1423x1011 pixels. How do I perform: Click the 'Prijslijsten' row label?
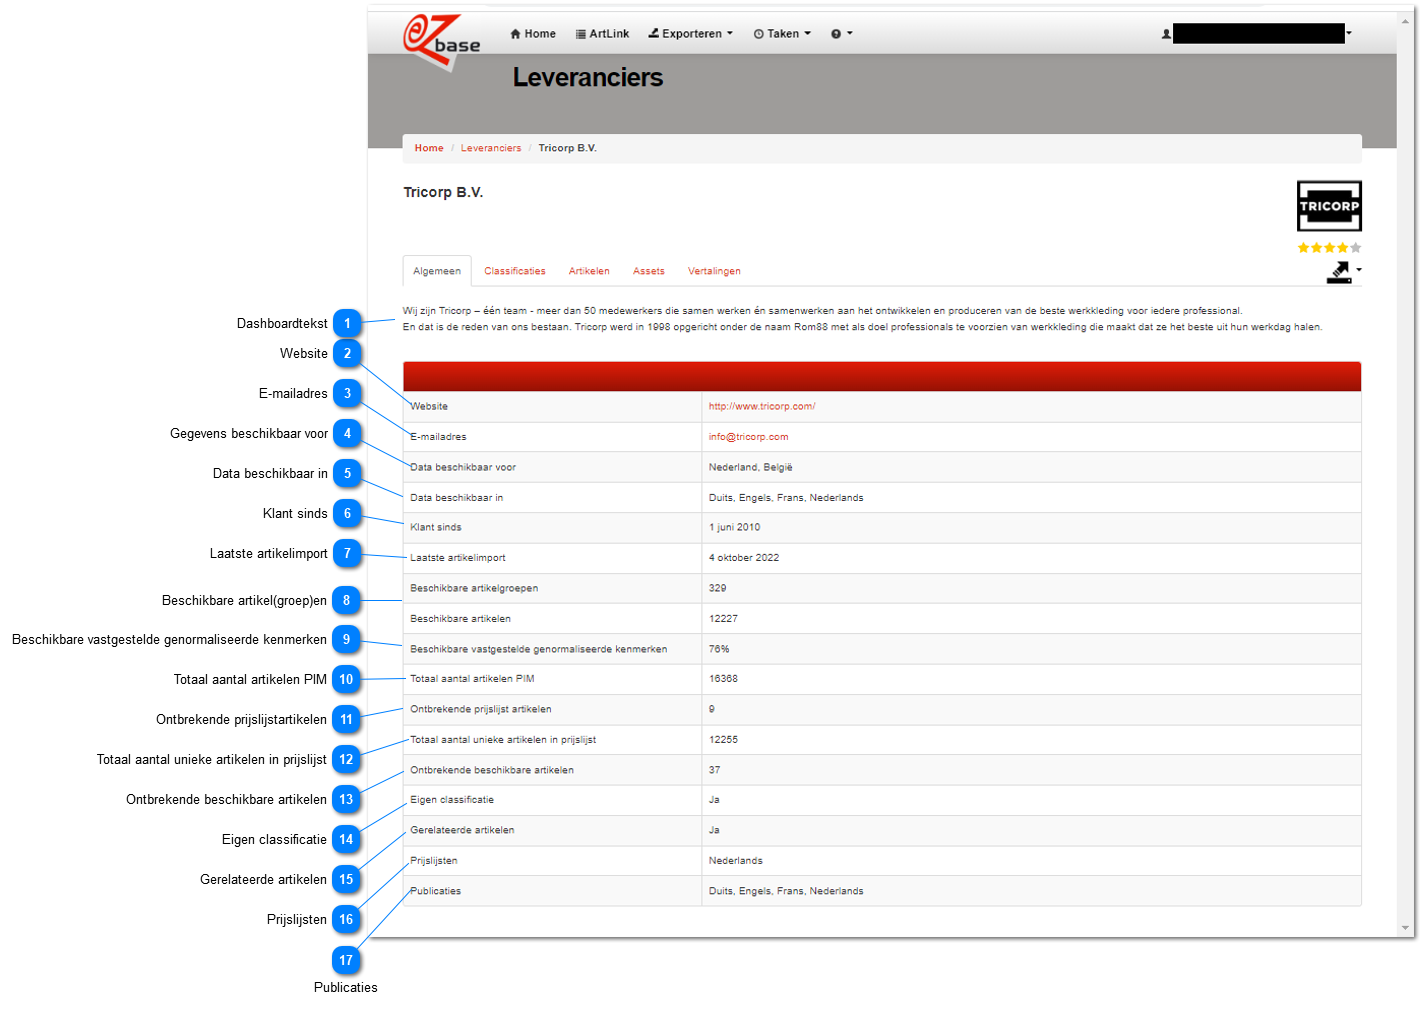pyautogui.click(x=434, y=861)
